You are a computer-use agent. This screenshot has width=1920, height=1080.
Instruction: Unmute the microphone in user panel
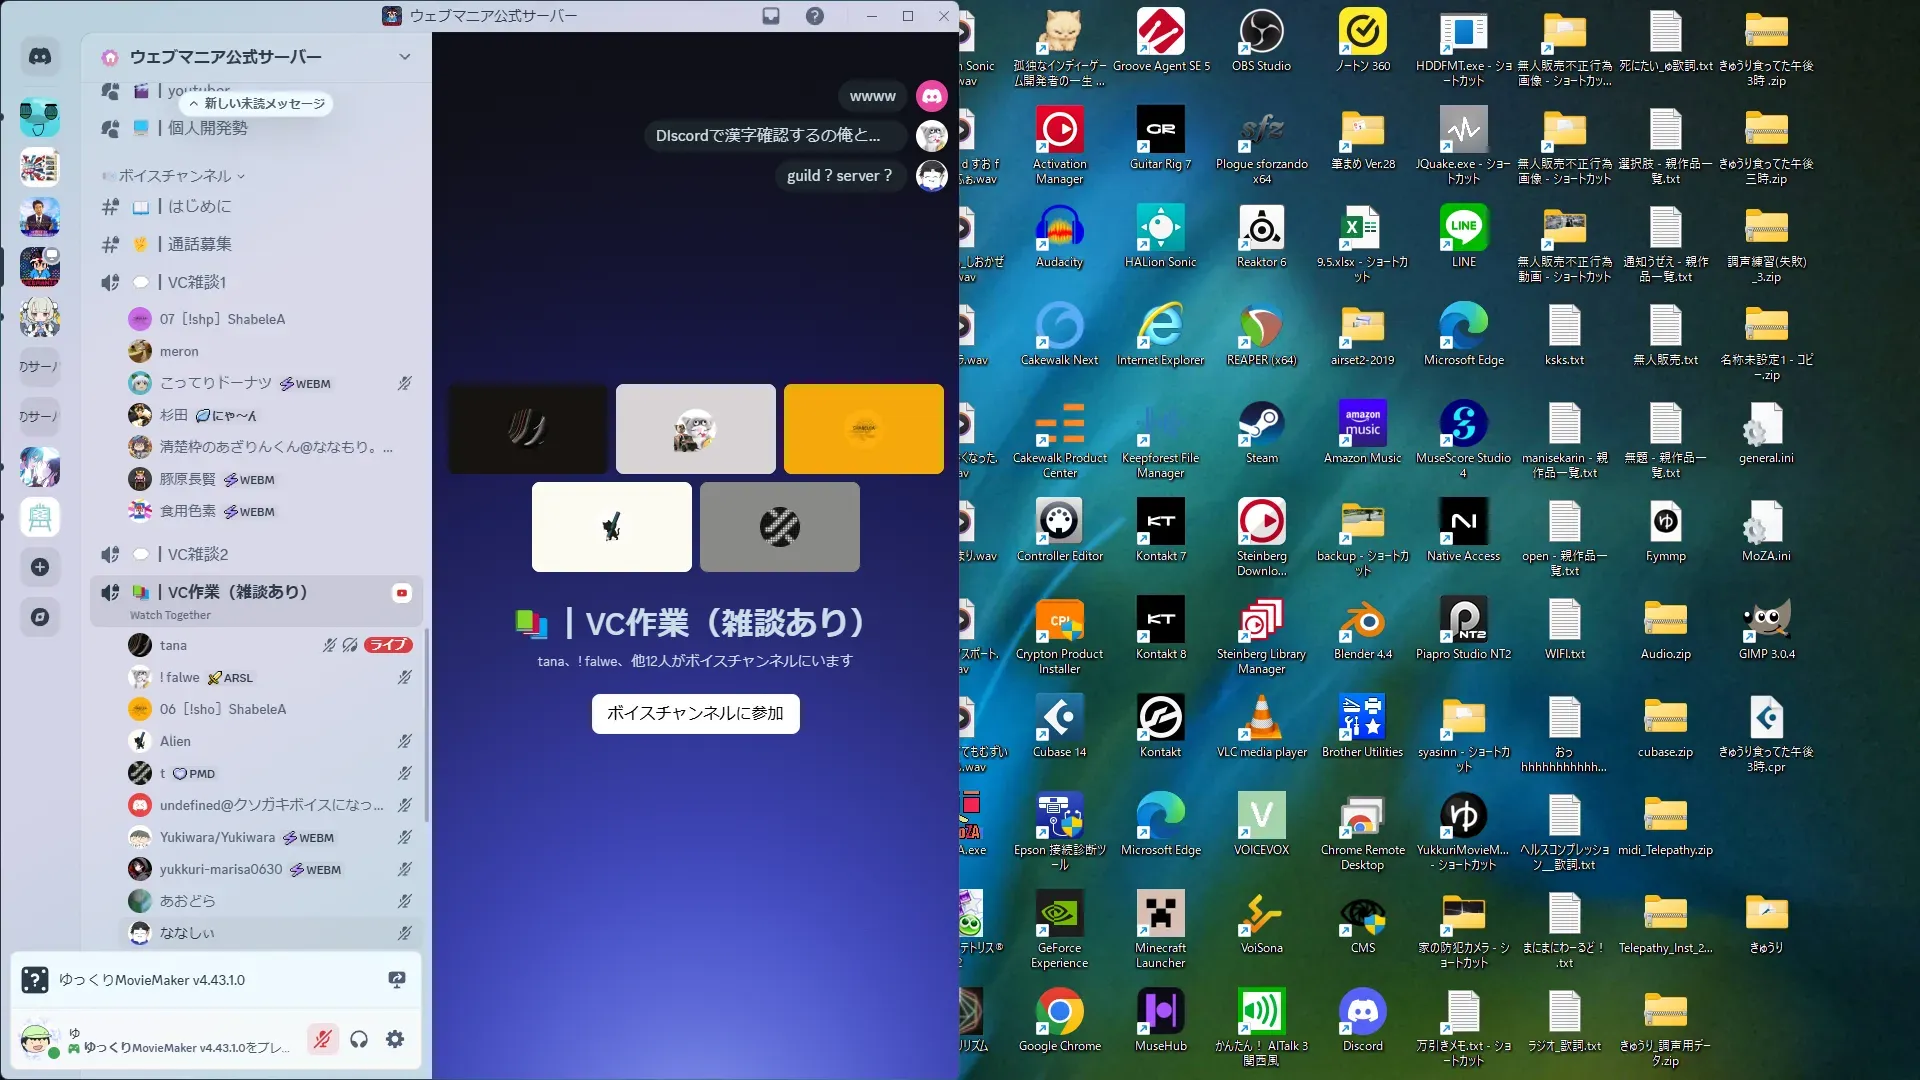(322, 1039)
